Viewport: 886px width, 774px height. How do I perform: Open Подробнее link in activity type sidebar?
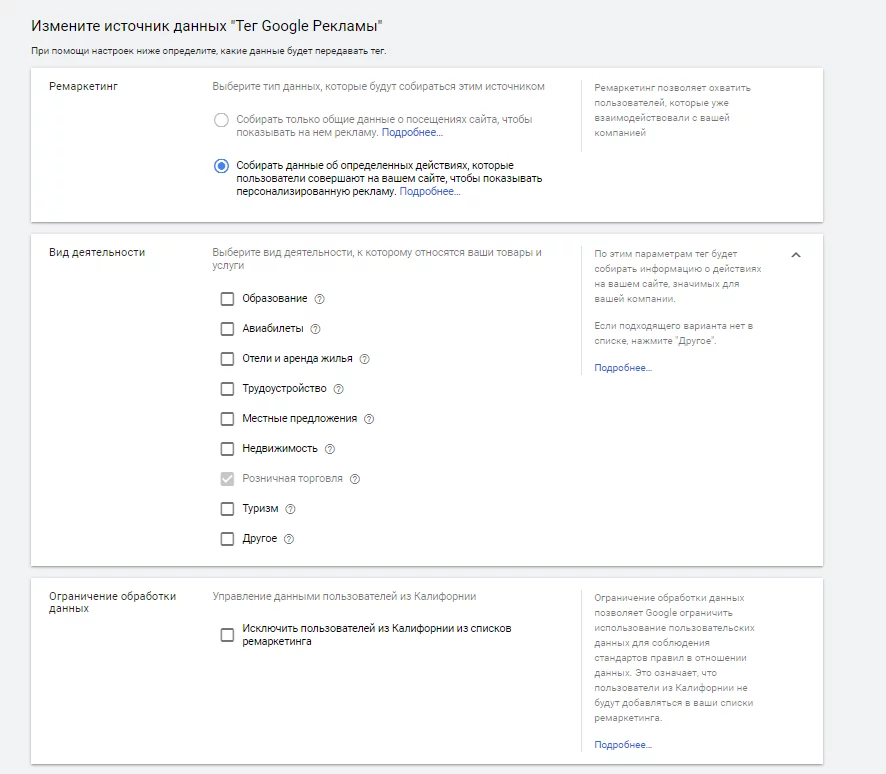pyautogui.click(x=623, y=368)
